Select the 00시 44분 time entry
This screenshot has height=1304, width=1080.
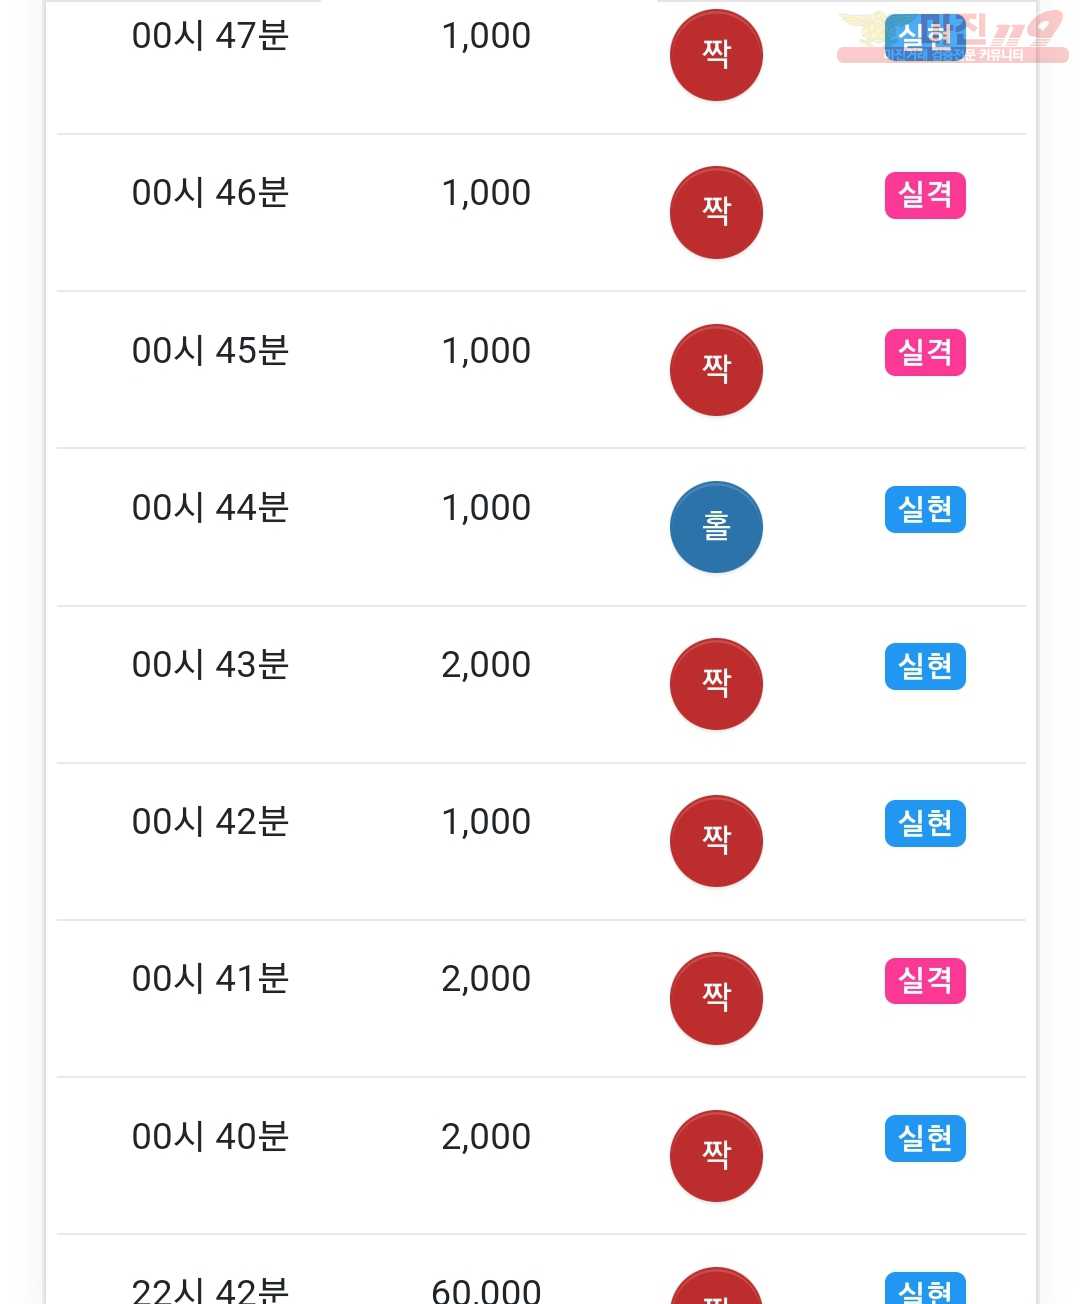tap(210, 508)
